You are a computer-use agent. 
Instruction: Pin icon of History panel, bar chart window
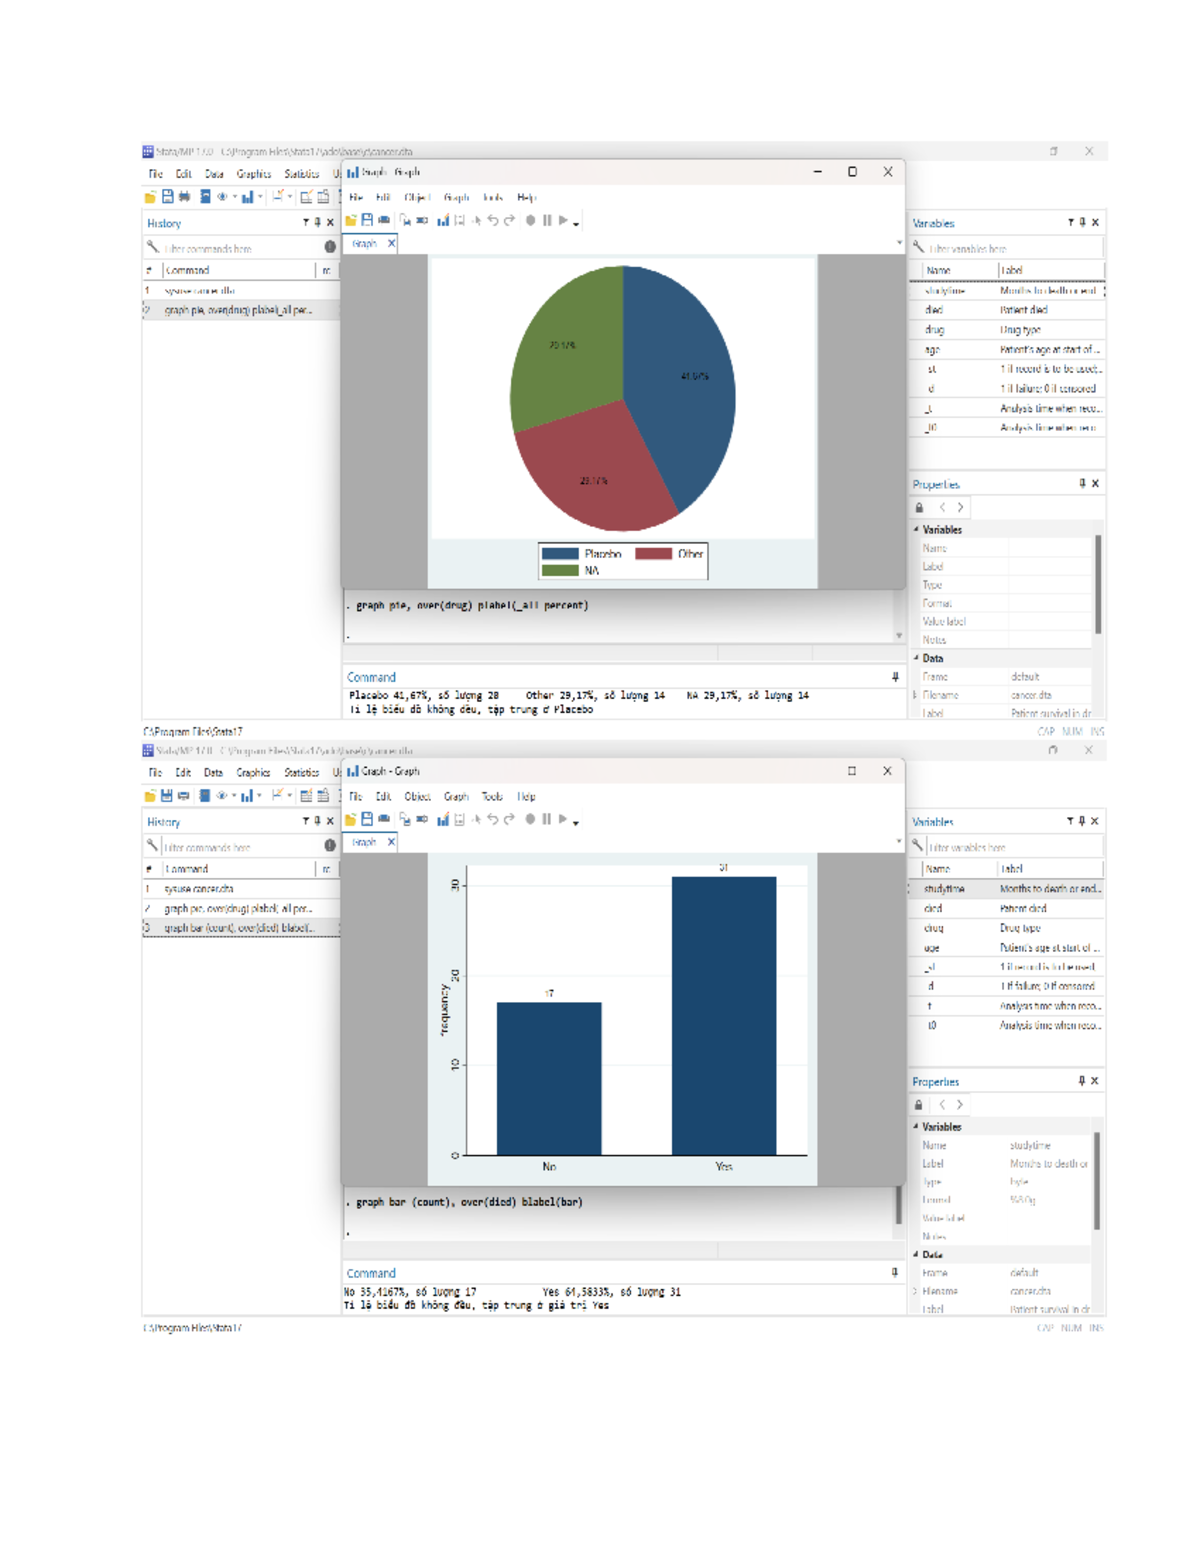tap(318, 821)
